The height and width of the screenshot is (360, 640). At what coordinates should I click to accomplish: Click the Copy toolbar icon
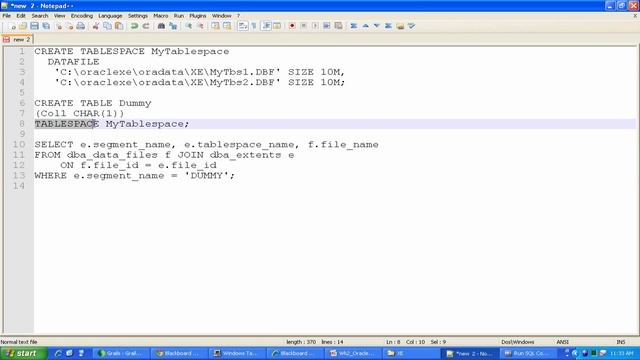(107, 26)
